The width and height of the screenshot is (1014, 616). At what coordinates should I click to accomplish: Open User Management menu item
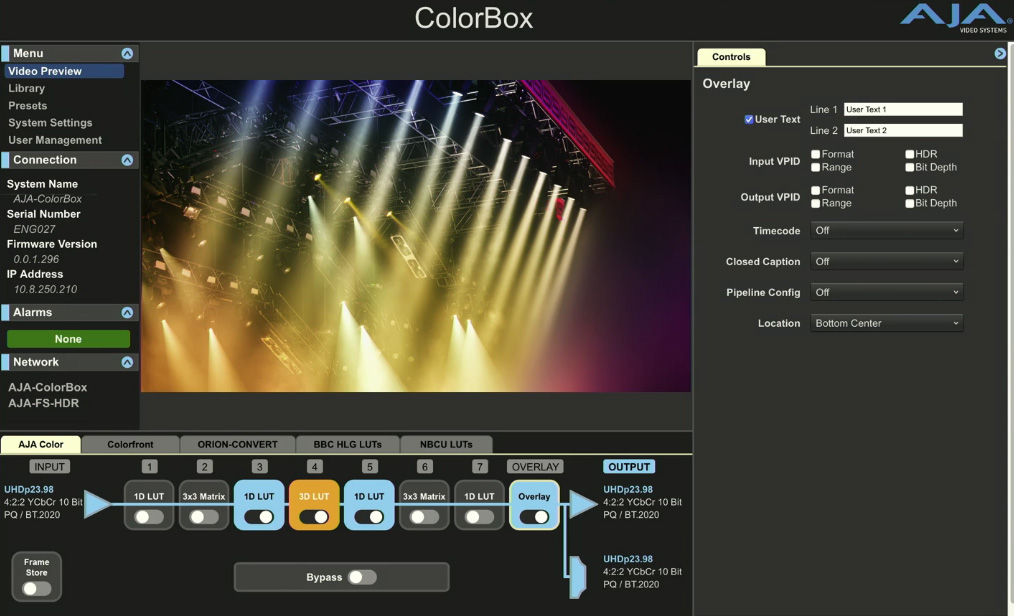pos(55,140)
